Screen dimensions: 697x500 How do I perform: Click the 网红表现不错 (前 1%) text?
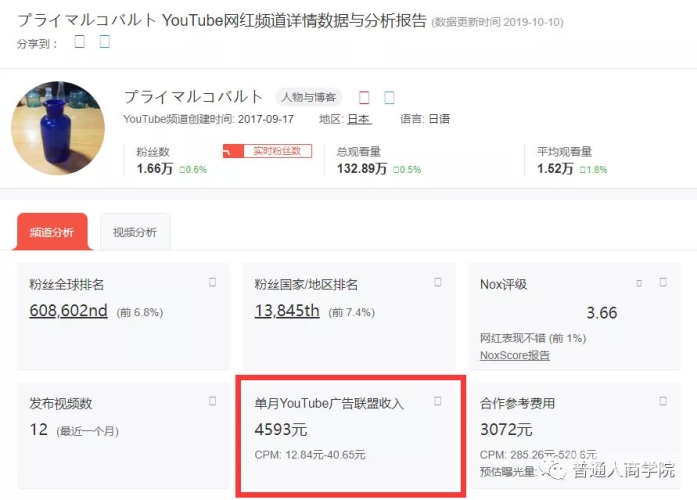pyautogui.click(x=533, y=338)
